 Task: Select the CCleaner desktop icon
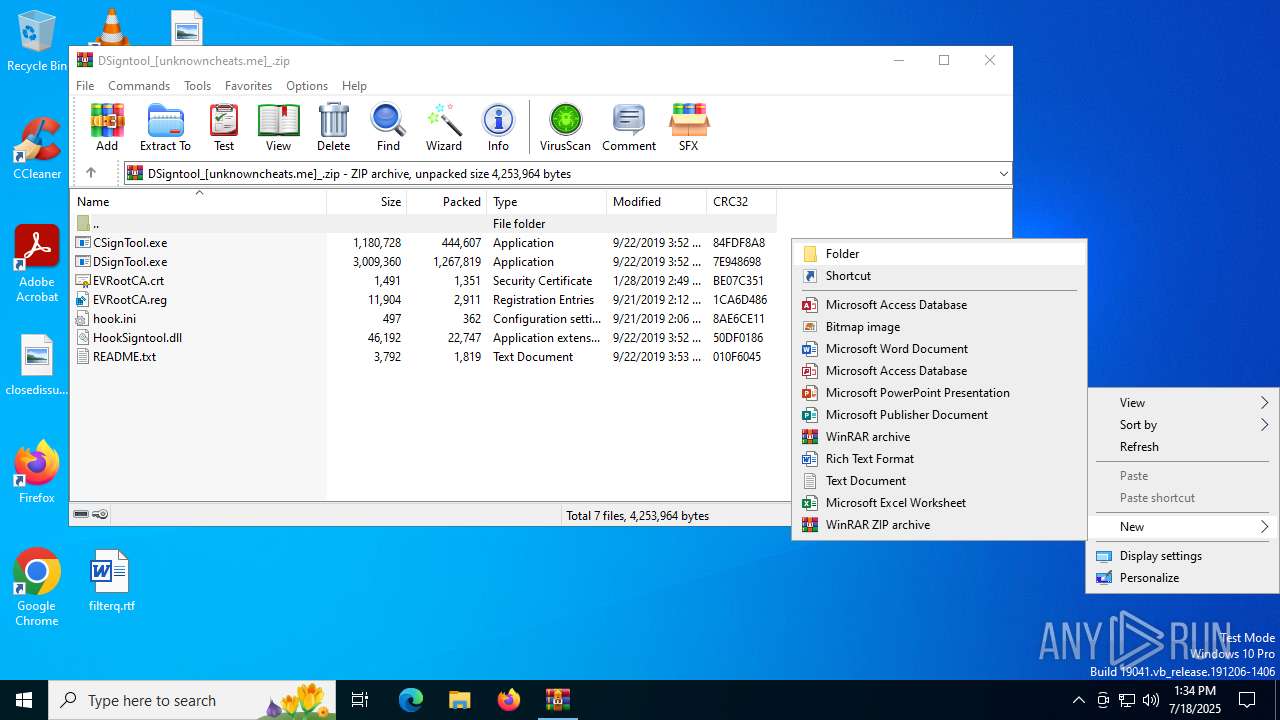point(37,148)
